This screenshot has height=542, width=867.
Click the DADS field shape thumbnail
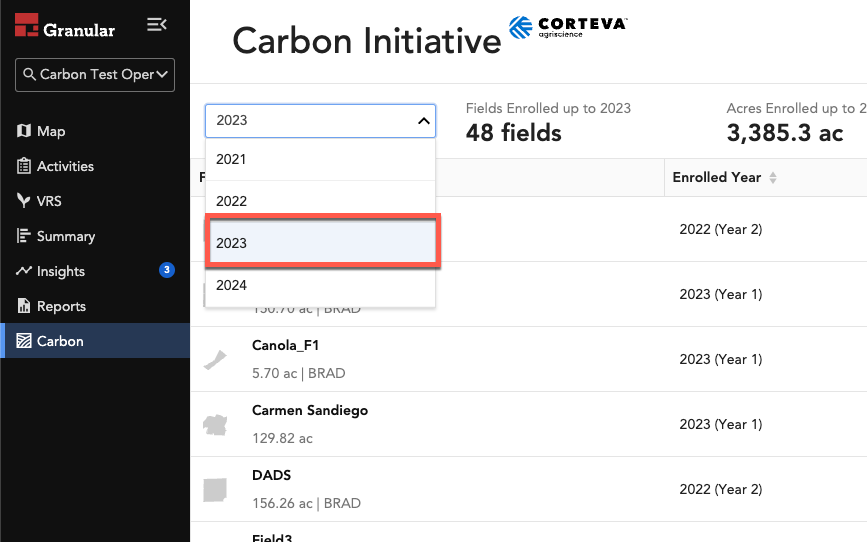215,490
